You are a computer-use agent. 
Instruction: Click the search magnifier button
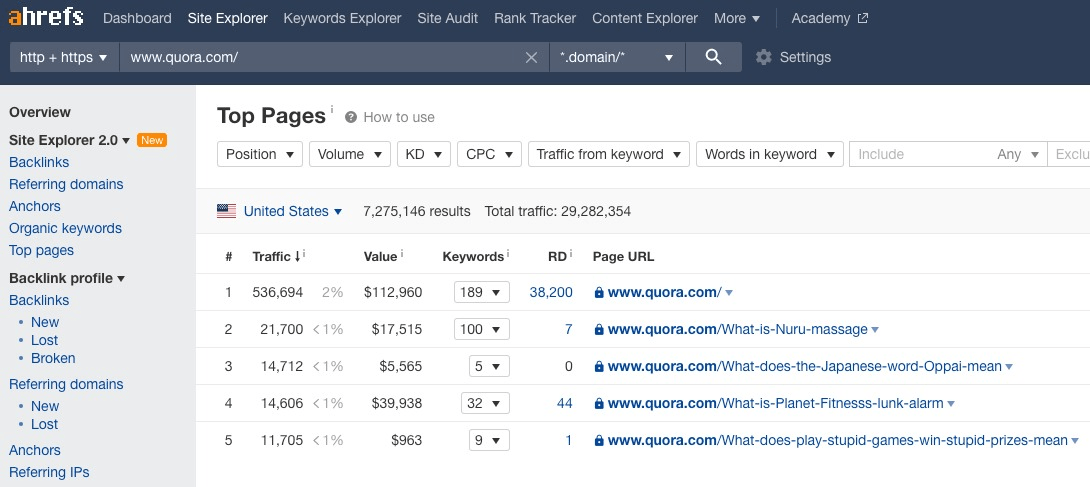click(x=713, y=57)
